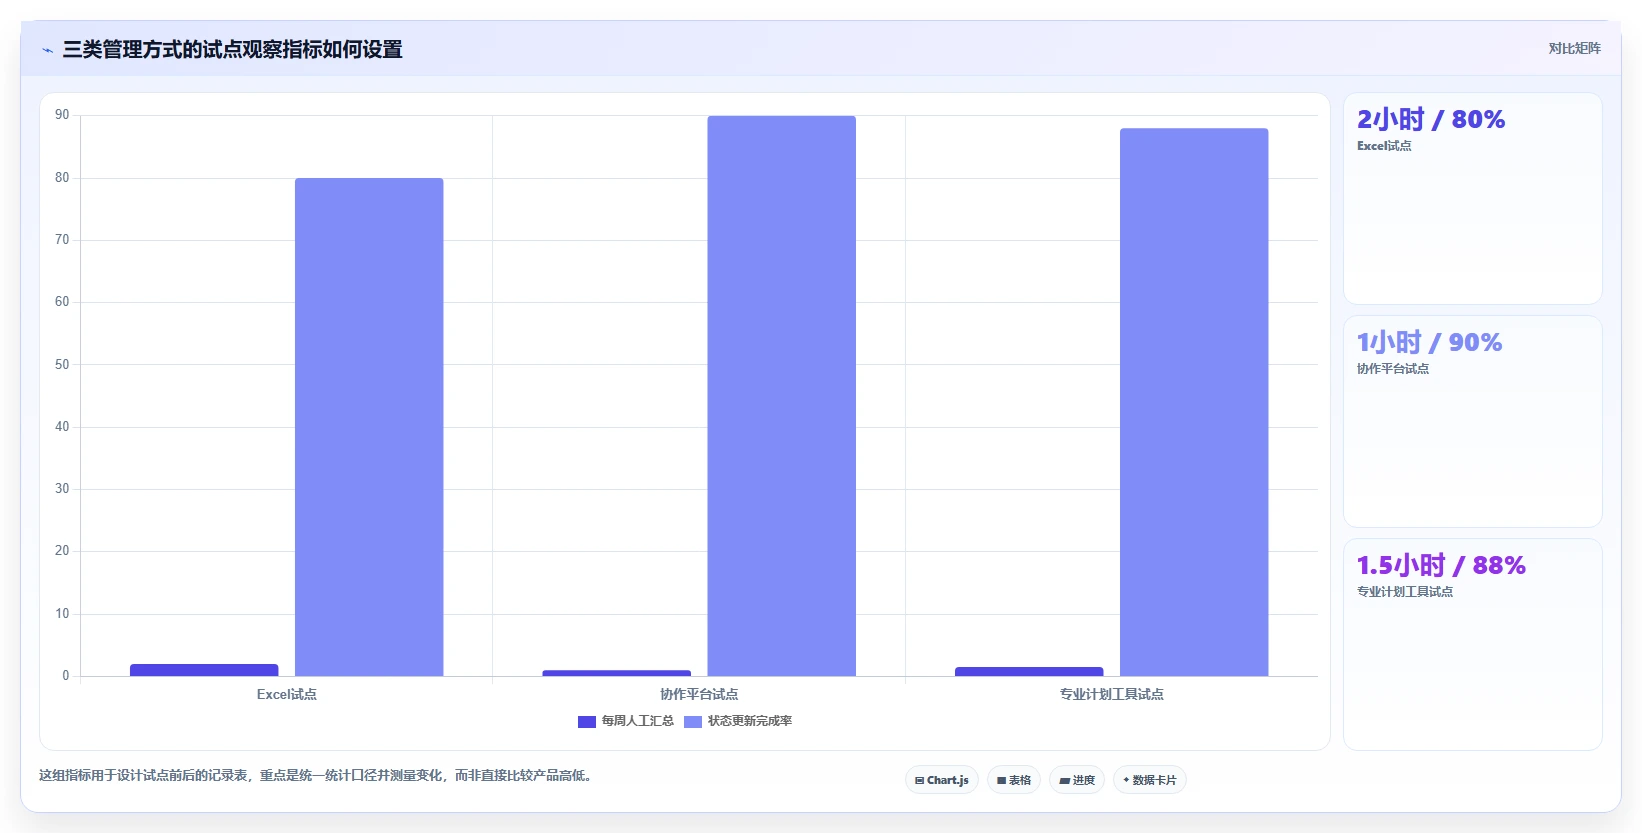Select the 数据卡片 chip label
Screen dimensions: 1642x833
tap(1154, 780)
